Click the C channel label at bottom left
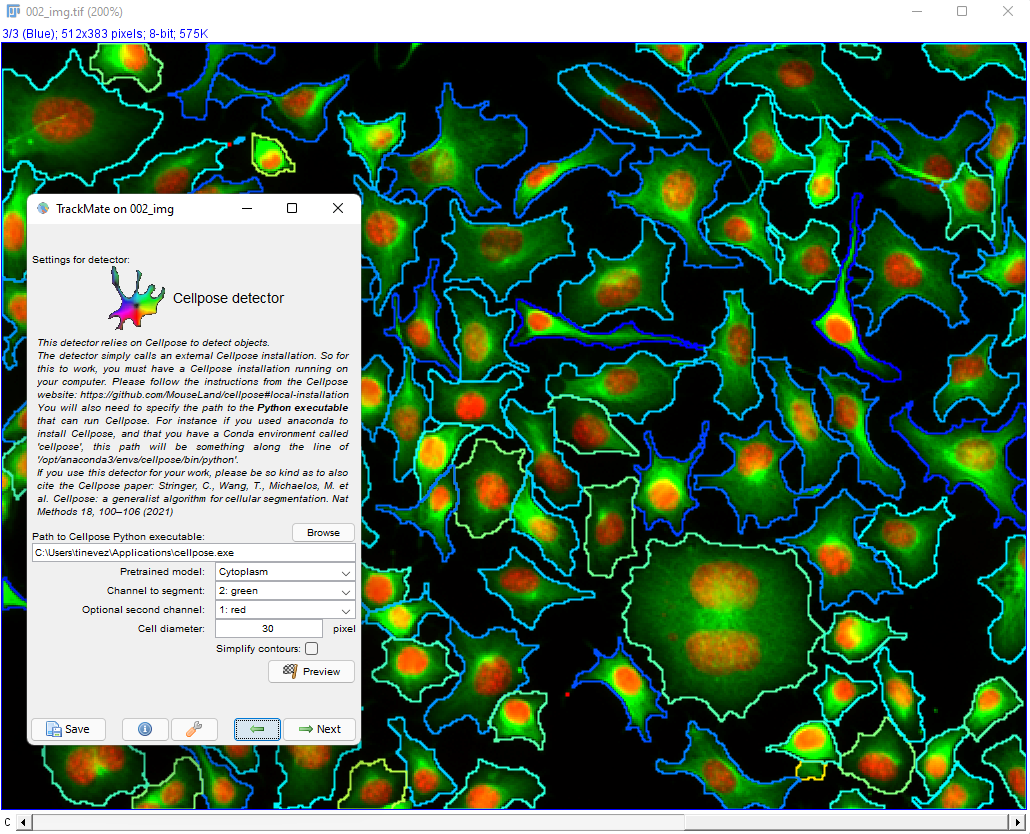Viewport: 1030px width, 834px height. [x=7, y=822]
